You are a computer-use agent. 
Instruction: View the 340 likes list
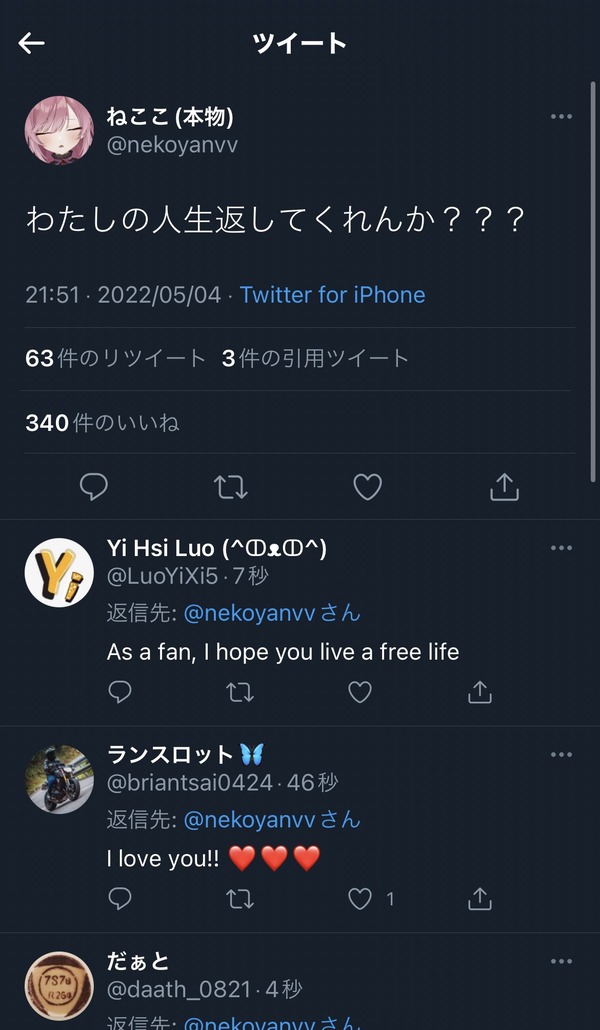click(103, 422)
